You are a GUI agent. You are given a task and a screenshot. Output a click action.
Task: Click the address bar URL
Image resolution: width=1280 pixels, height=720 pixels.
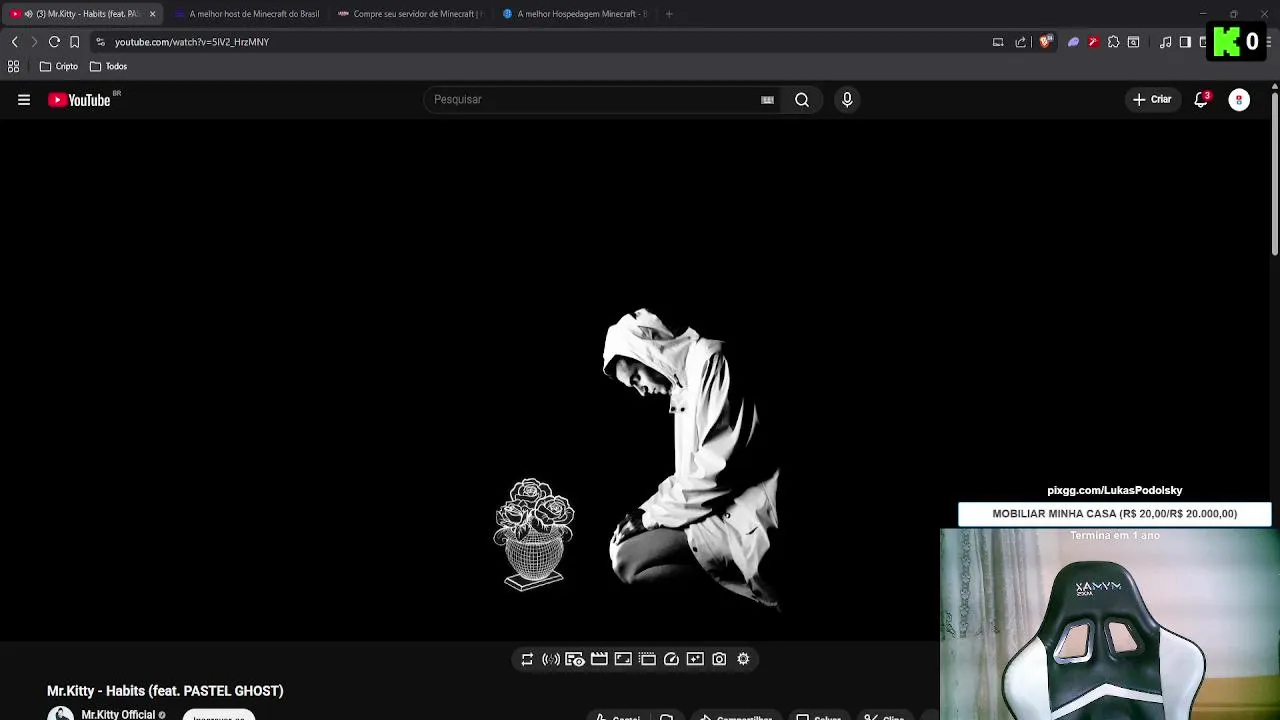coord(191,42)
